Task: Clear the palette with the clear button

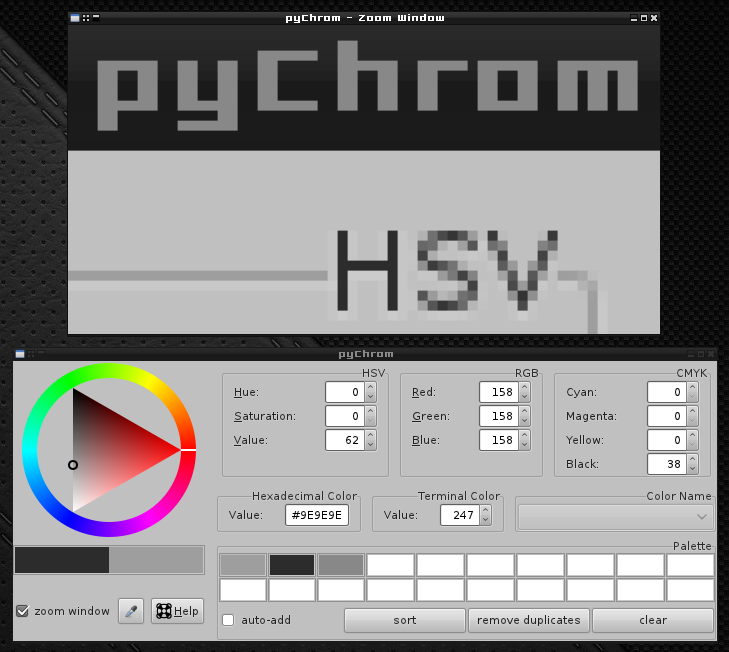Action: click(652, 620)
